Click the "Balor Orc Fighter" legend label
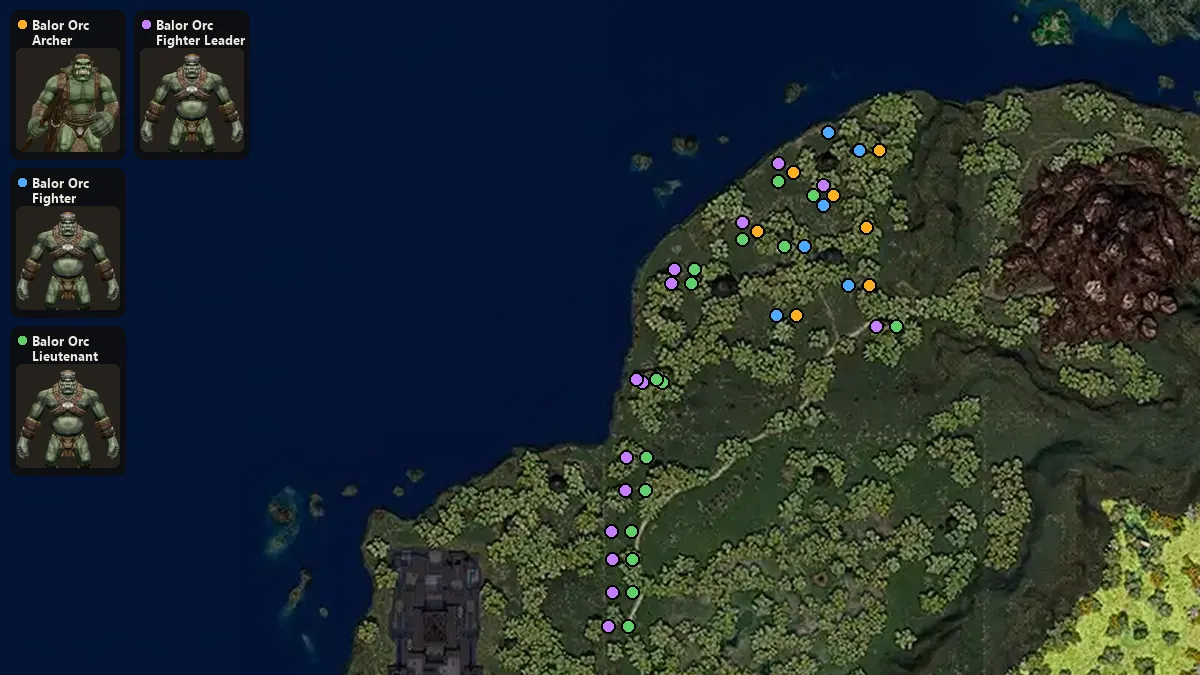1200x675 pixels. 60,191
